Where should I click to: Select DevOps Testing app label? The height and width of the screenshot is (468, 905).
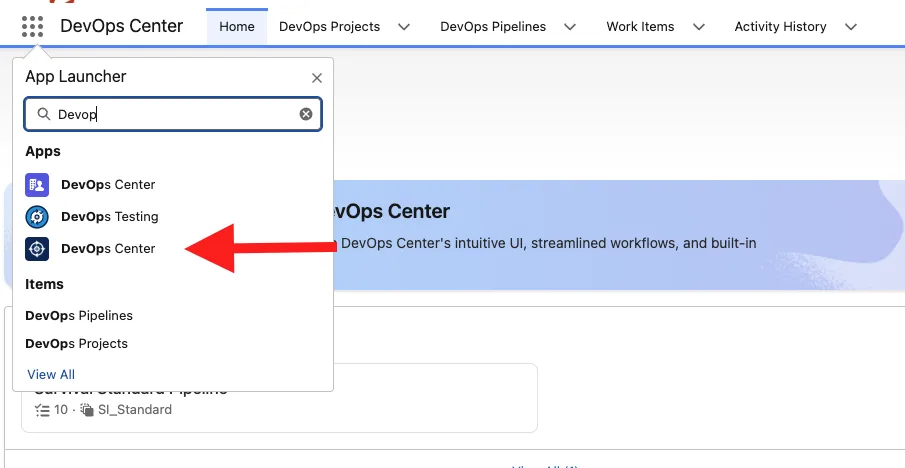coord(110,216)
